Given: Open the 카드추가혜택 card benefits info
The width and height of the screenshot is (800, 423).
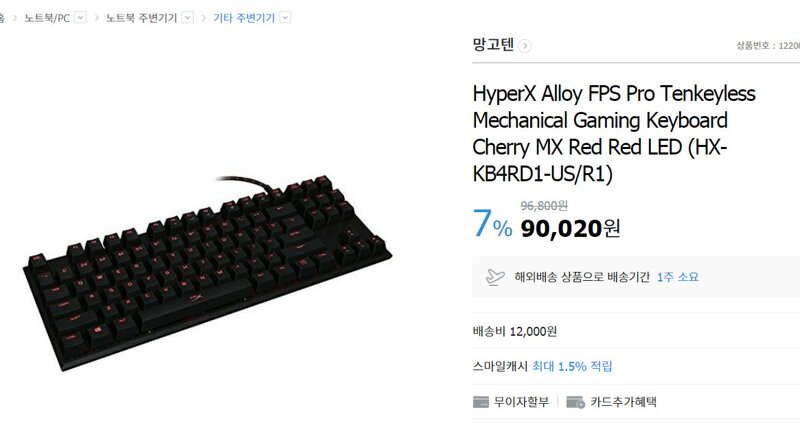Looking at the screenshot, I should pyautogui.click(x=623, y=402).
